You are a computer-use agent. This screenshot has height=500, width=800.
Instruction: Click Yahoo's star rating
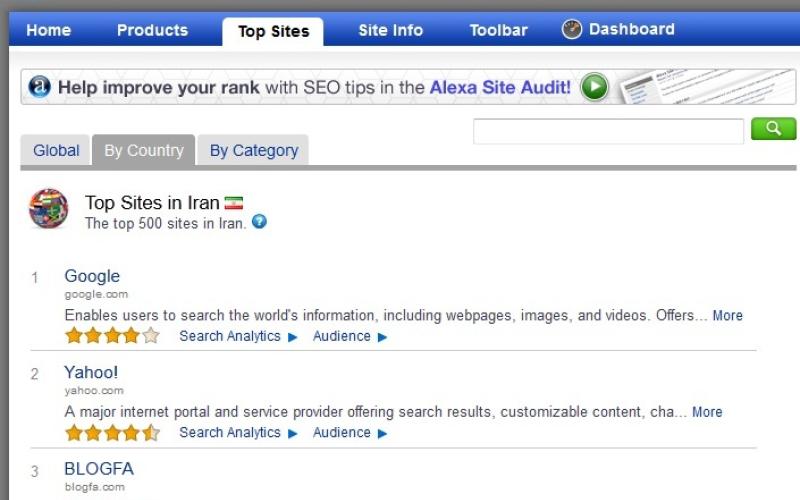[x=112, y=432]
